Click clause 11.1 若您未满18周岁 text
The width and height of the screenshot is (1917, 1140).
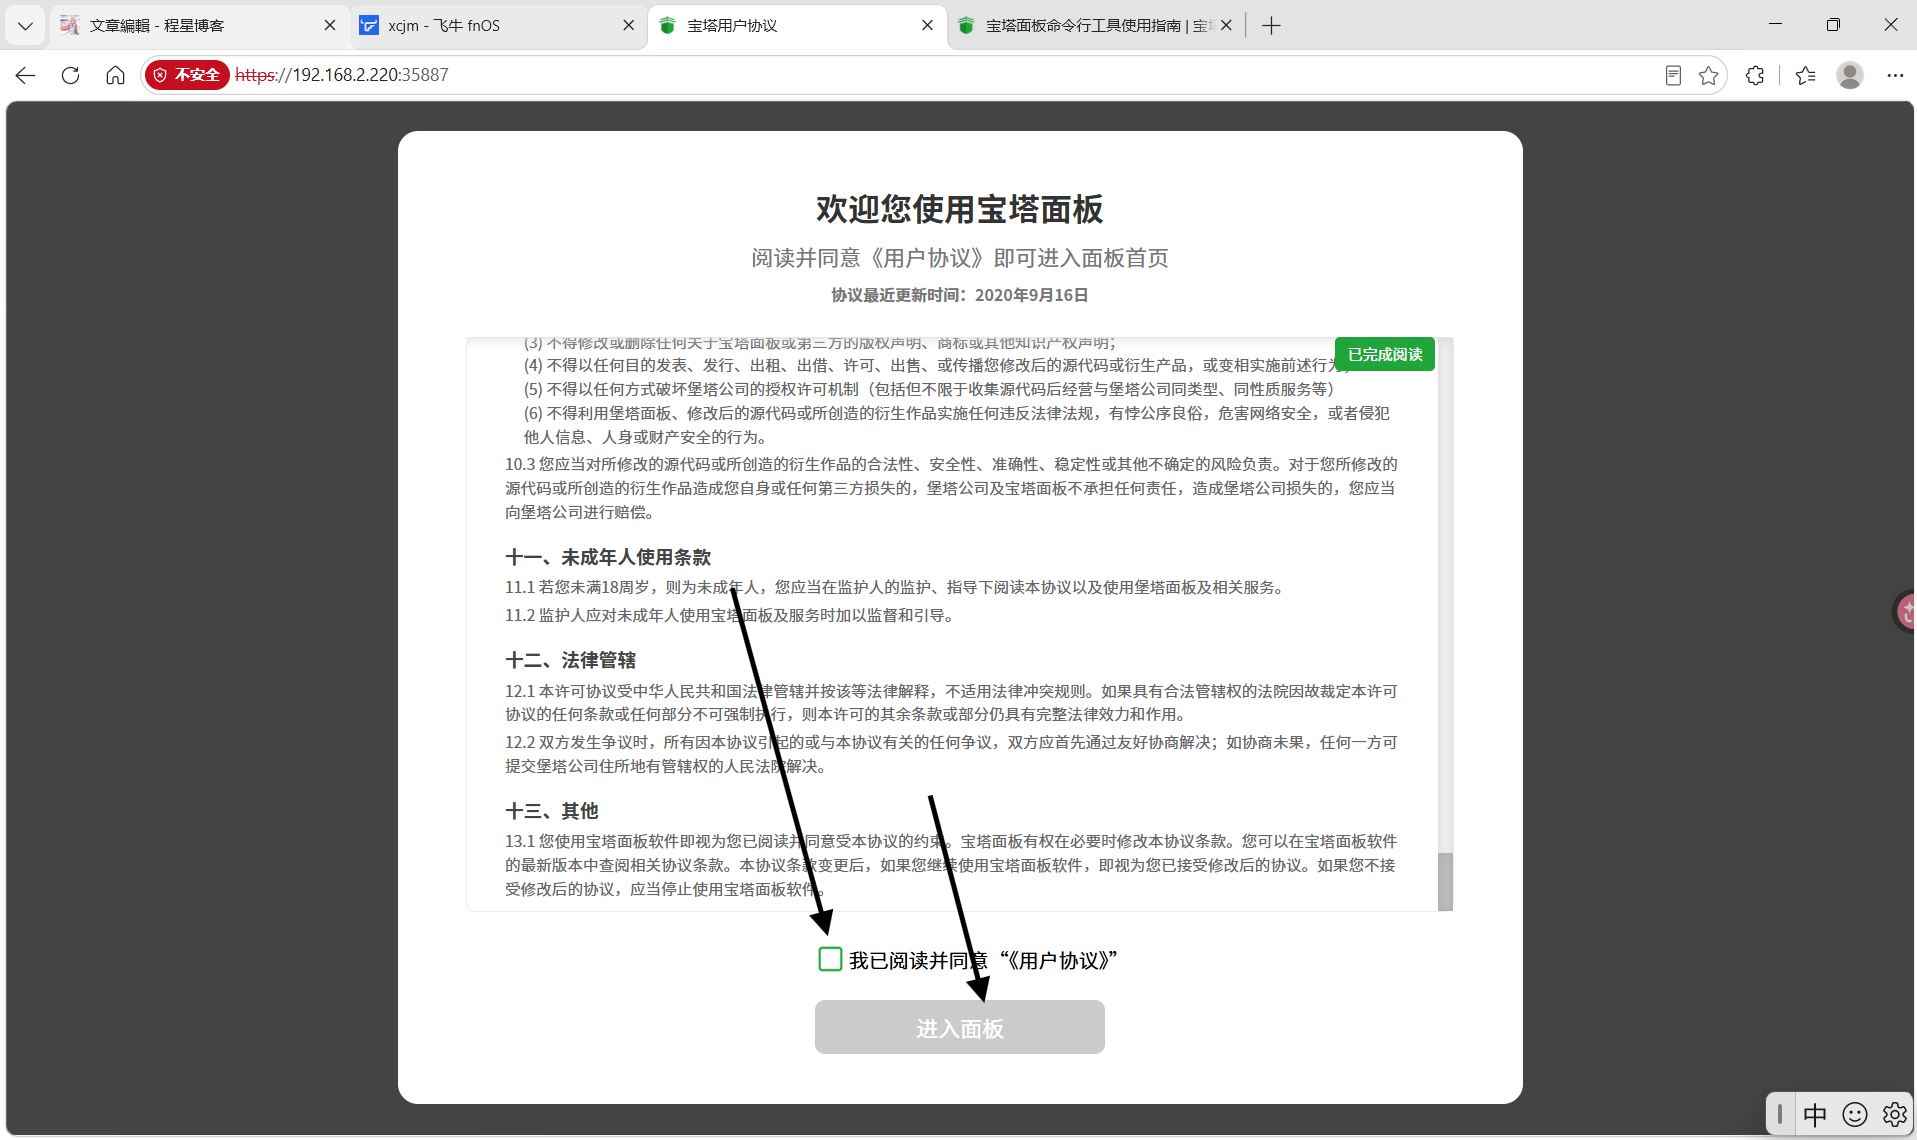point(895,587)
